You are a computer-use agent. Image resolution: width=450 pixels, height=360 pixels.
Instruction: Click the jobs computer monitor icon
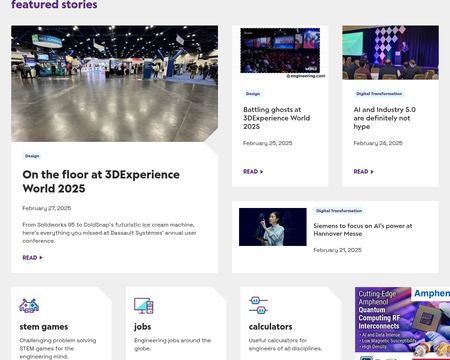tap(143, 306)
